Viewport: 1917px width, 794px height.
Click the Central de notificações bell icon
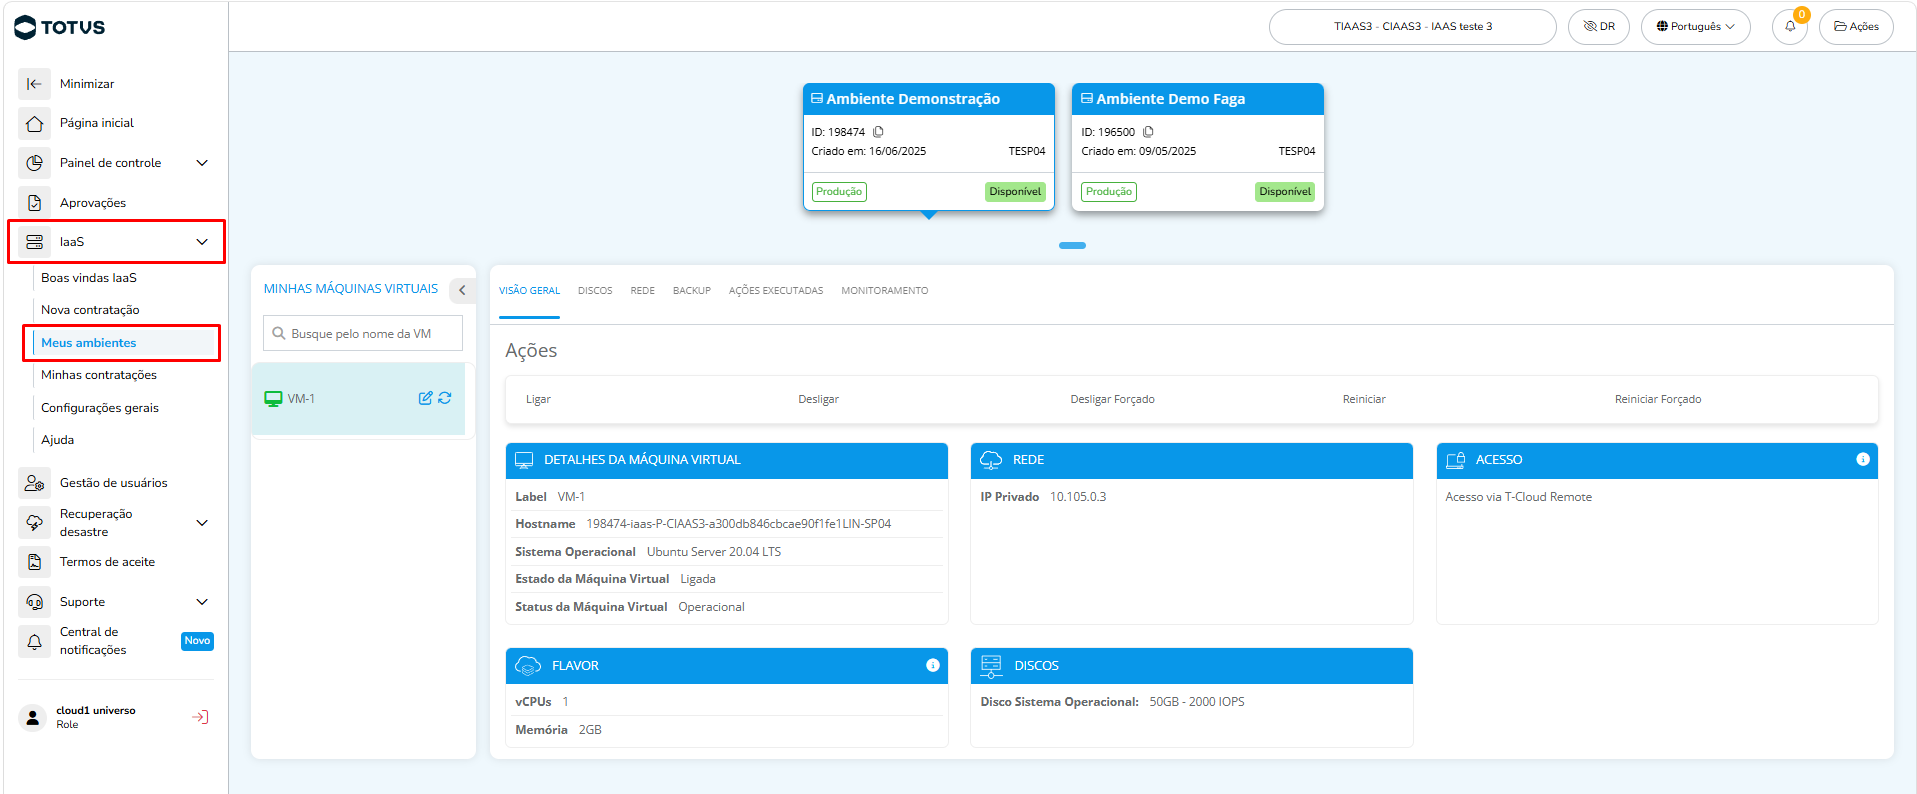pos(34,641)
